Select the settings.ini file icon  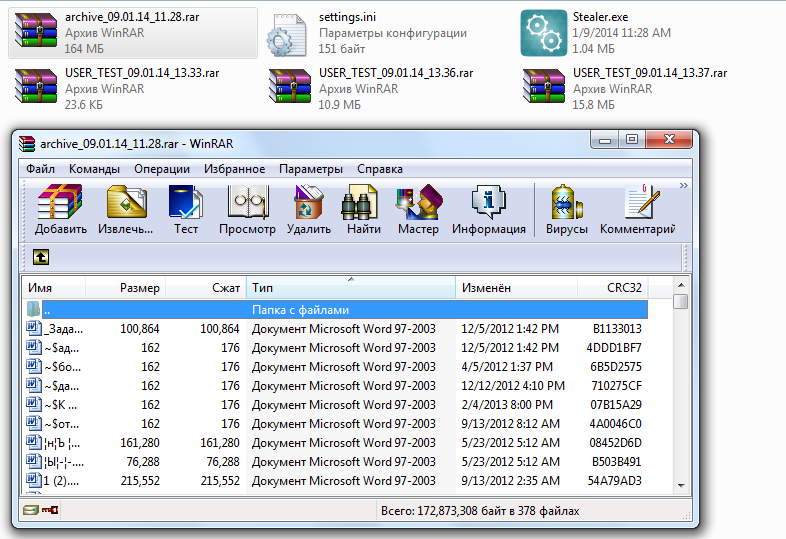tap(286, 35)
